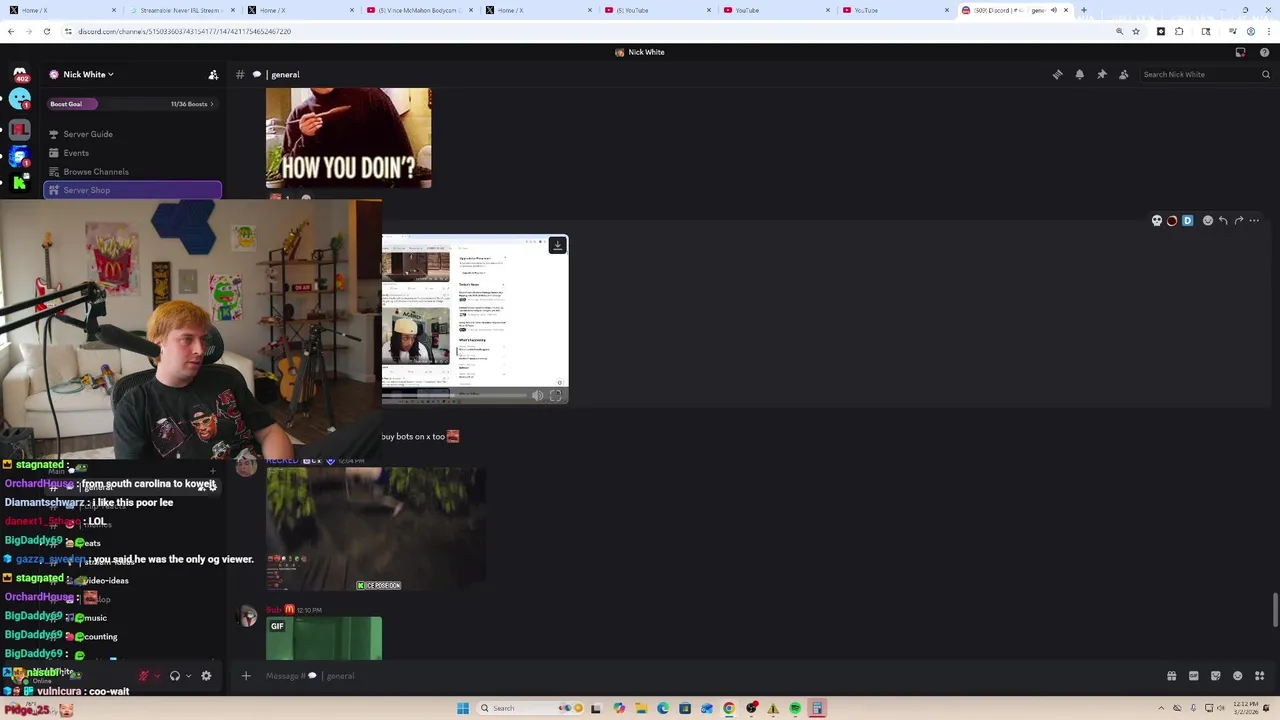Open Discord help question mark icon

tap(1265, 52)
